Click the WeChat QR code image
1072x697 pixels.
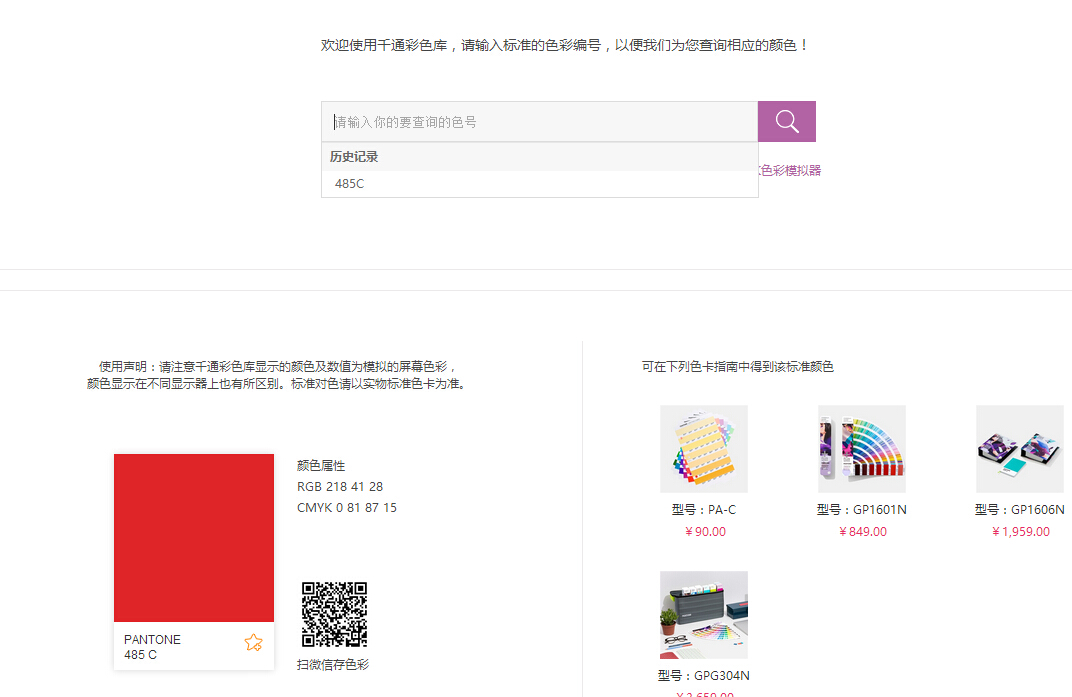coord(334,614)
